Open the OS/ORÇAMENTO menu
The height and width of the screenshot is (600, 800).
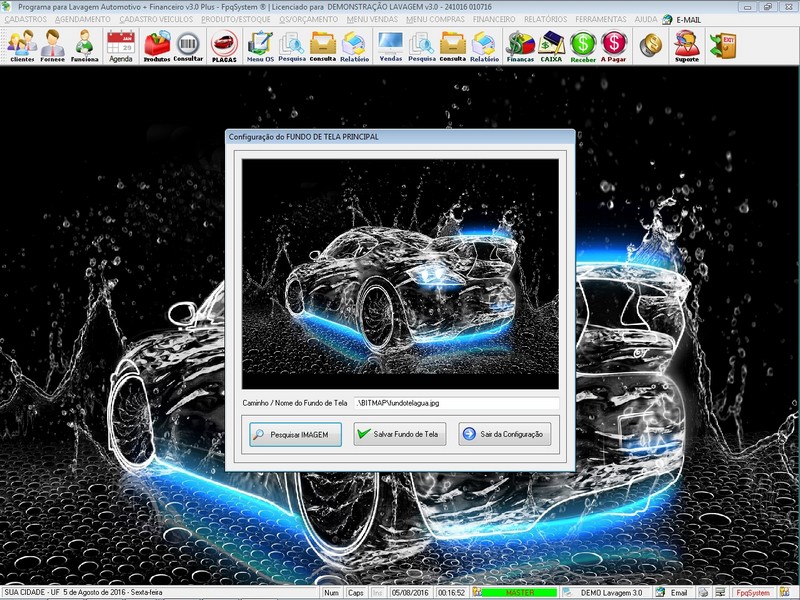point(309,19)
